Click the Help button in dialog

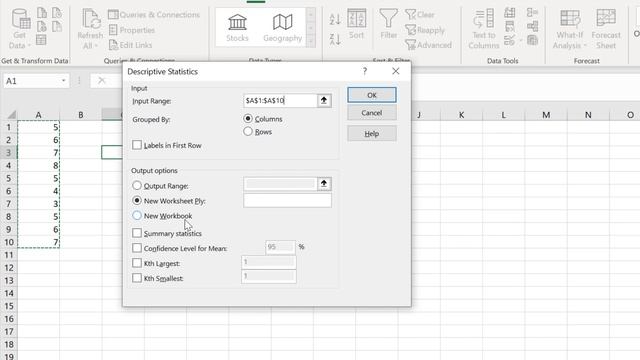[x=371, y=133]
